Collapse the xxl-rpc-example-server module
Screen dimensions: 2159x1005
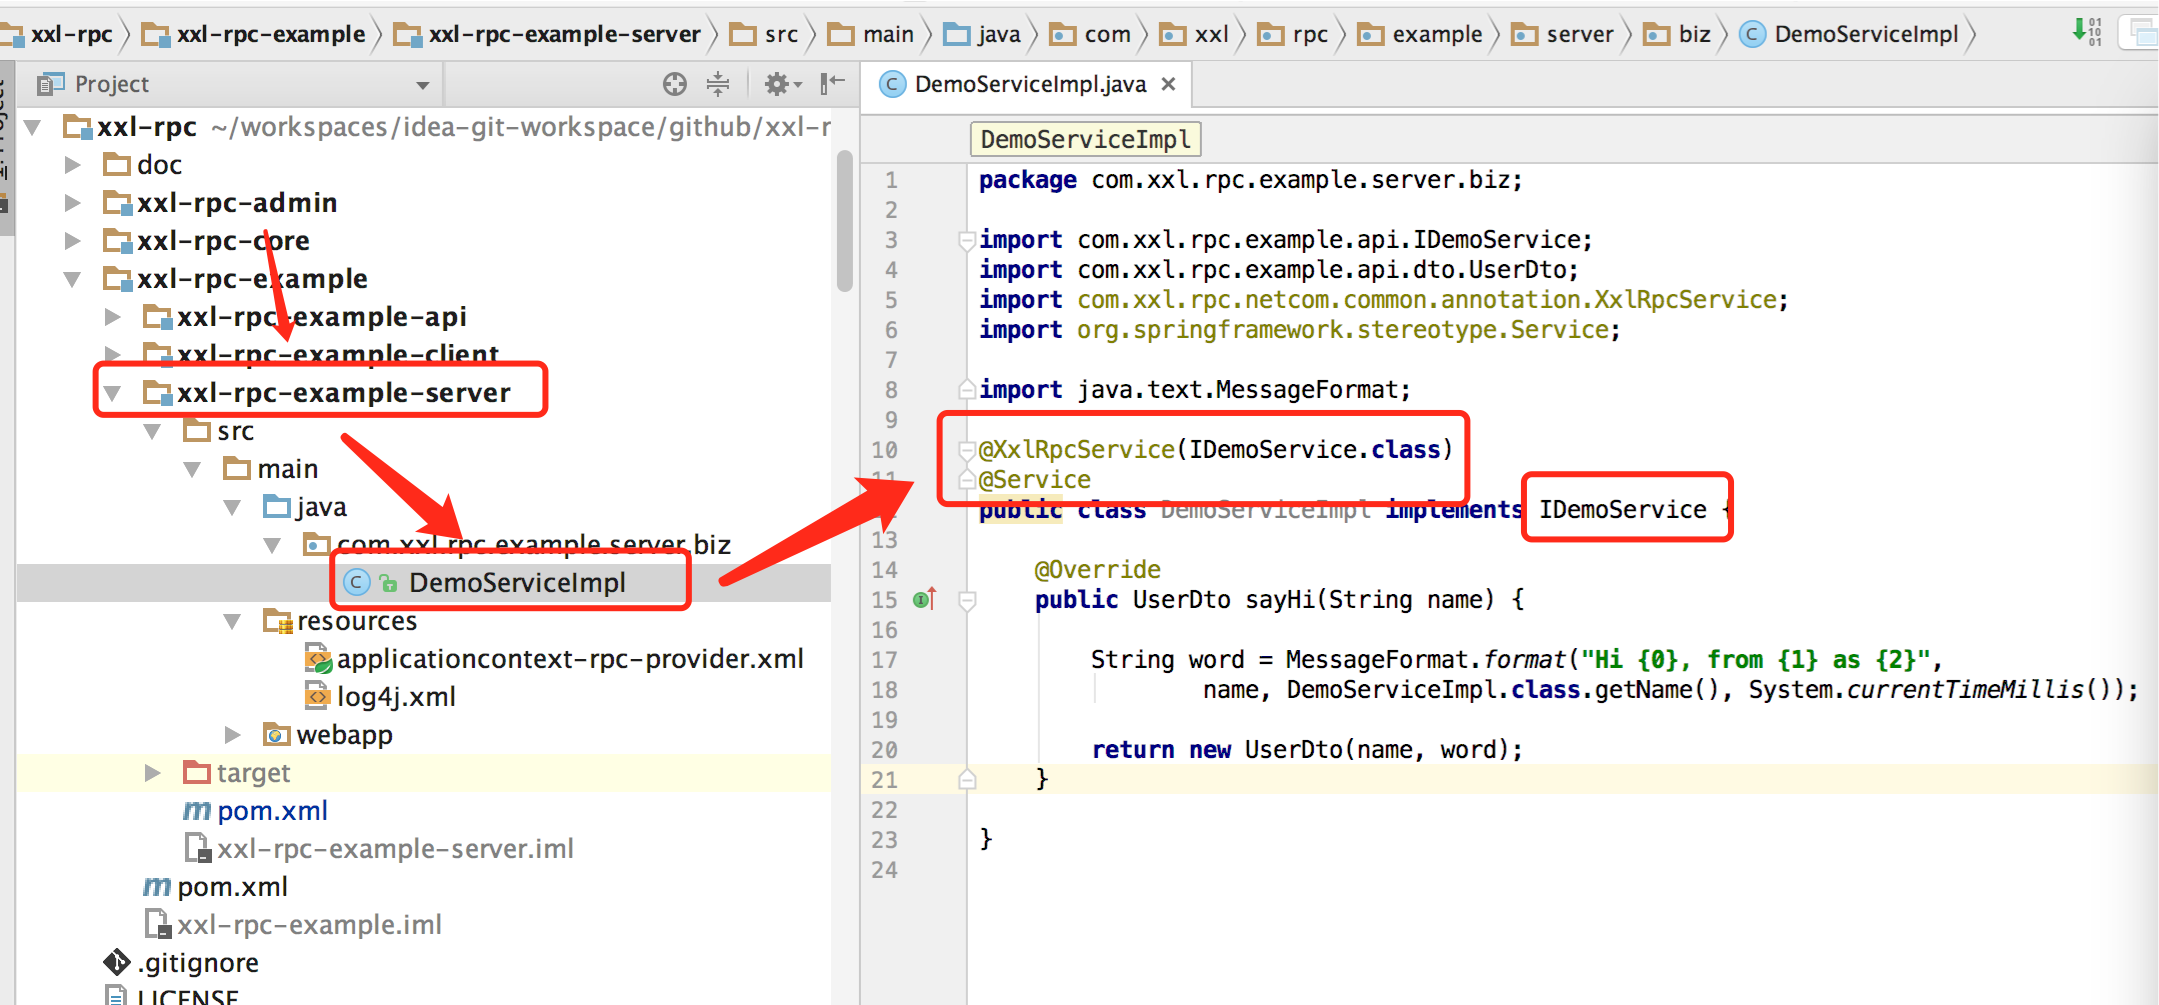[113, 393]
